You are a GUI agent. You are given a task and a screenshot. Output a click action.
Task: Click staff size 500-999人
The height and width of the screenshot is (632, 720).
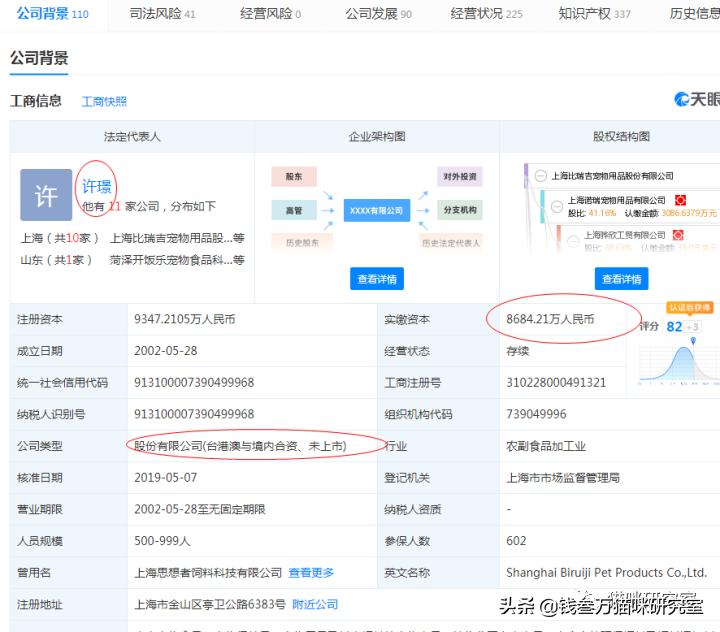coord(162,541)
